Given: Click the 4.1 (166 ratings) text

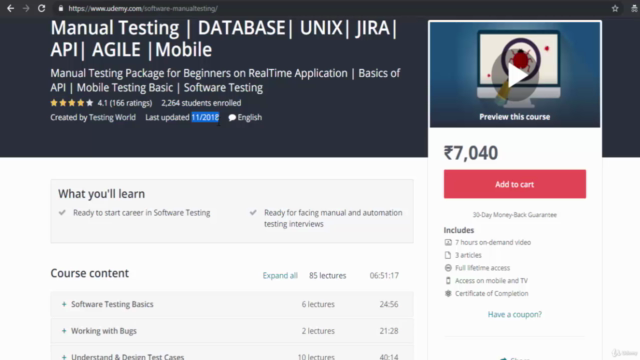Looking at the screenshot, I should point(124,103).
